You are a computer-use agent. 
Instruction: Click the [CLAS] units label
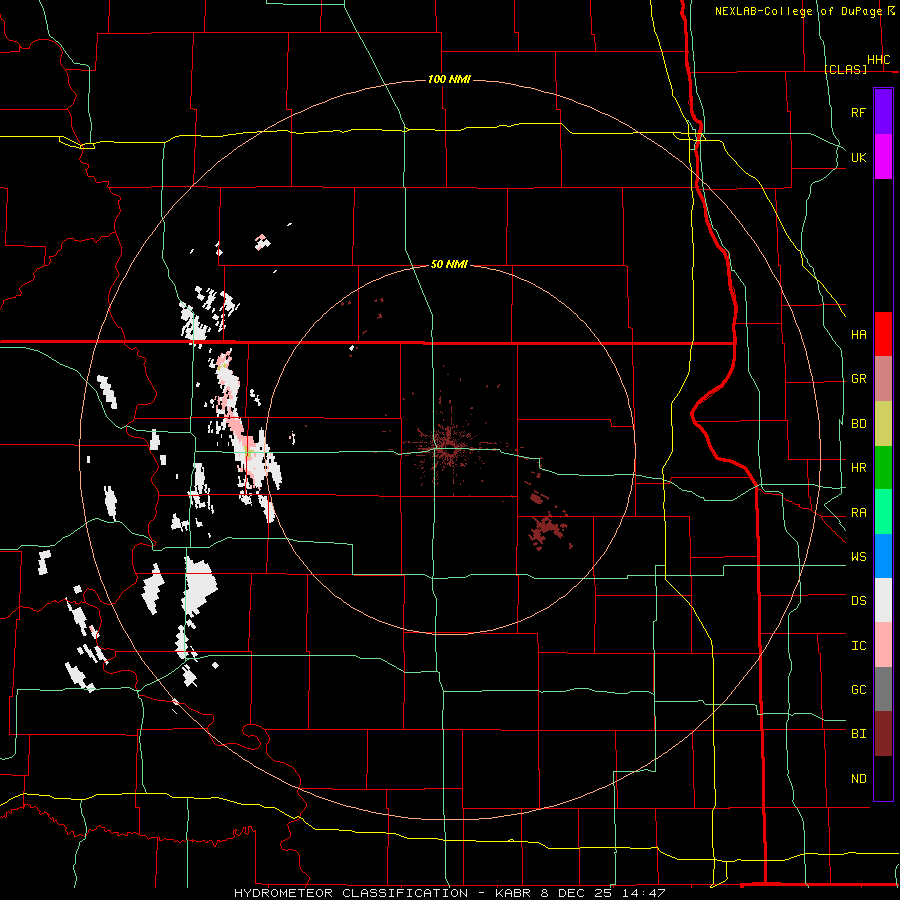[845, 69]
